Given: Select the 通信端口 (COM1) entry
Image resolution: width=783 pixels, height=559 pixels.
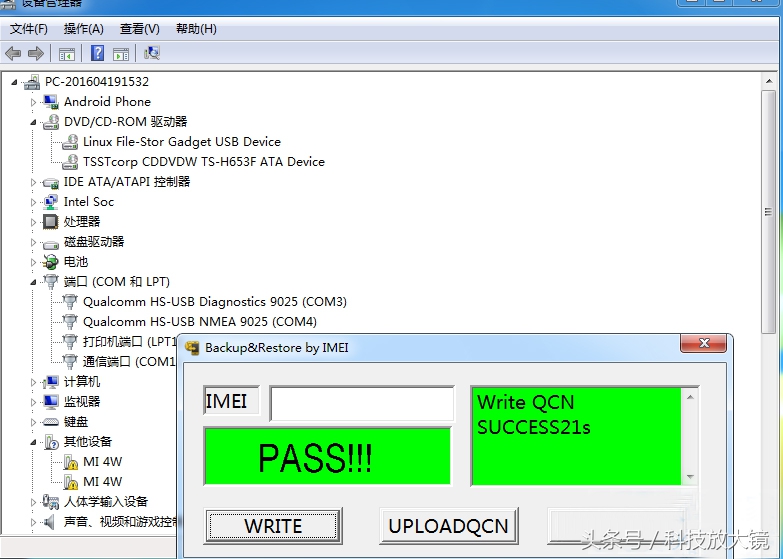Looking at the screenshot, I should (129, 362).
